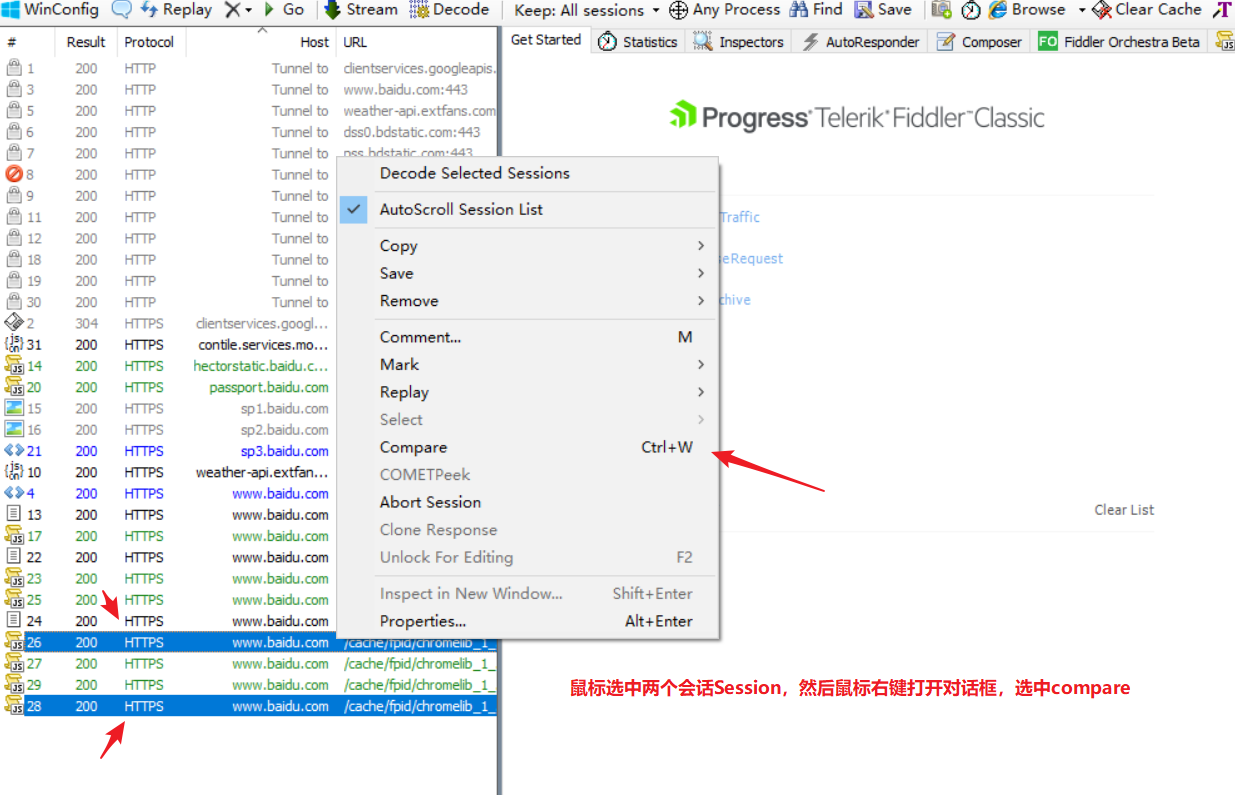Screen dimensions: 1235x795
Task: Click the Save toolbar icon
Action: [883, 10]
